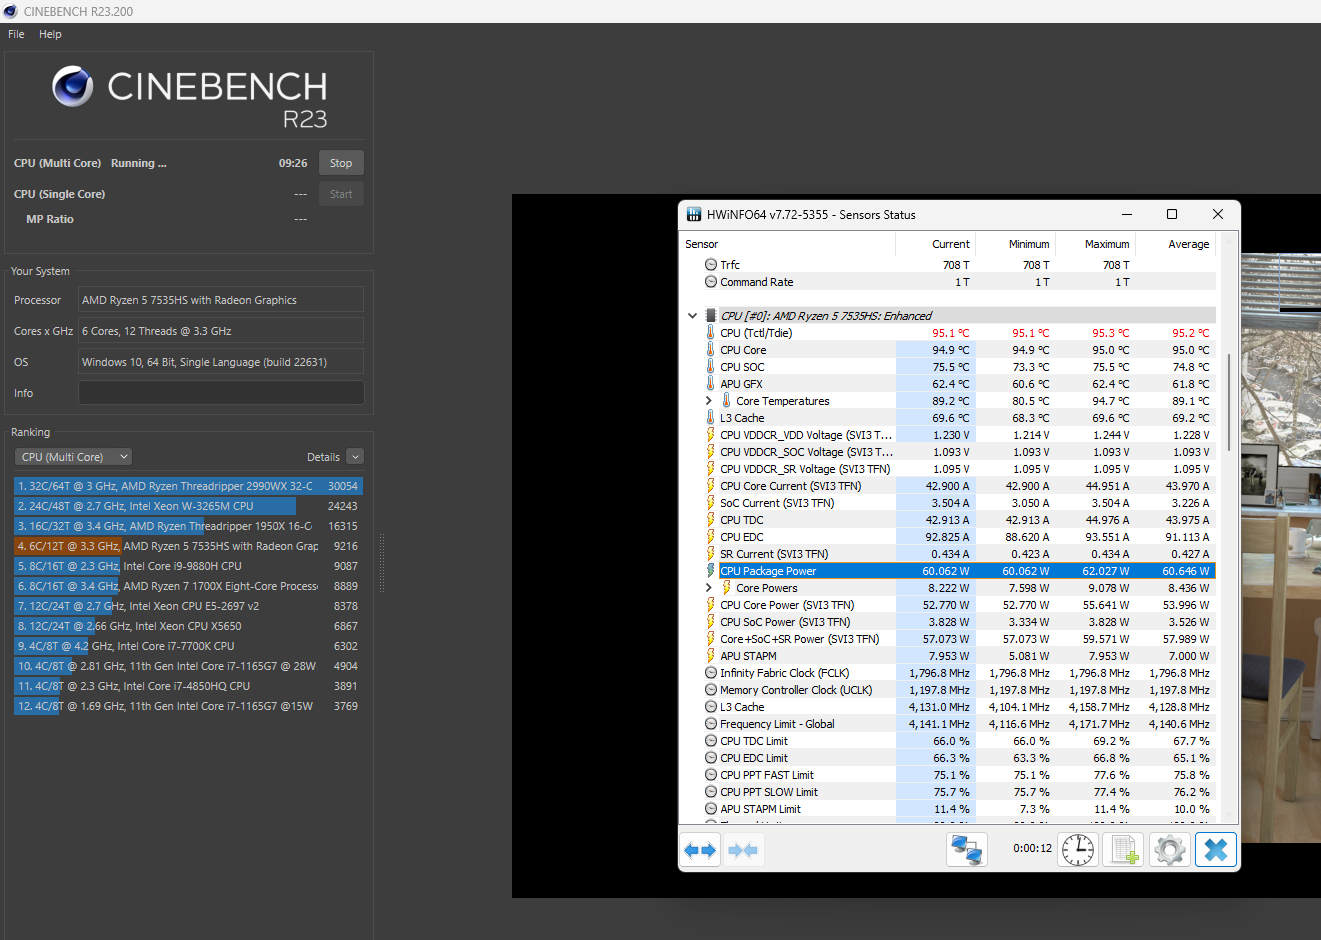Click circle icon beside Frequency Limit - Global

pos(711,724)
